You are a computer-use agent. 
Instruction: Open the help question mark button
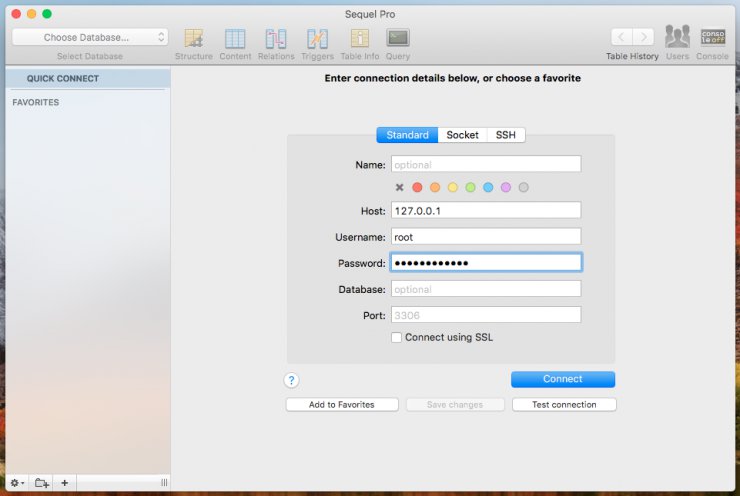click(x=292, y=380)
